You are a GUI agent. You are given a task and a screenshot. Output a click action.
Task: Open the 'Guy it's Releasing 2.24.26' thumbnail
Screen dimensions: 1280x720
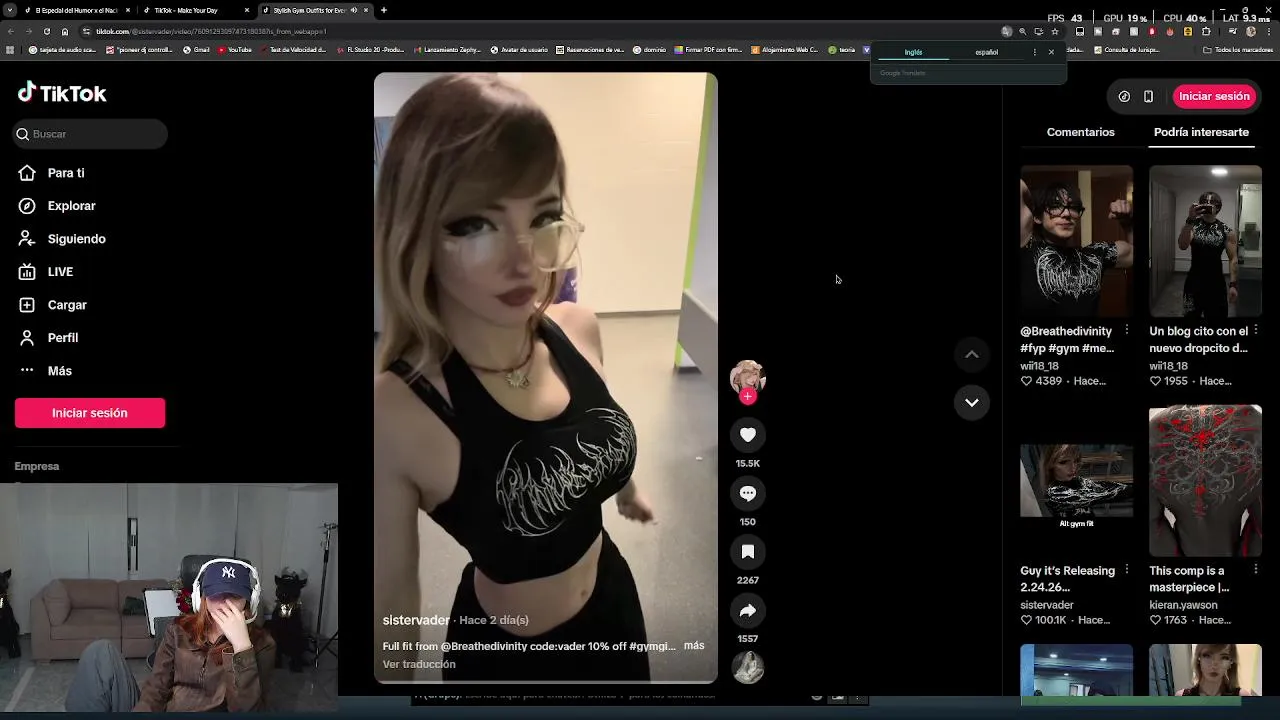[1076, 481]
